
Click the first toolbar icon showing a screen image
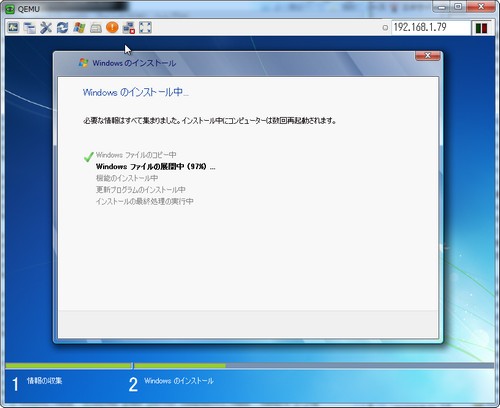13,27
